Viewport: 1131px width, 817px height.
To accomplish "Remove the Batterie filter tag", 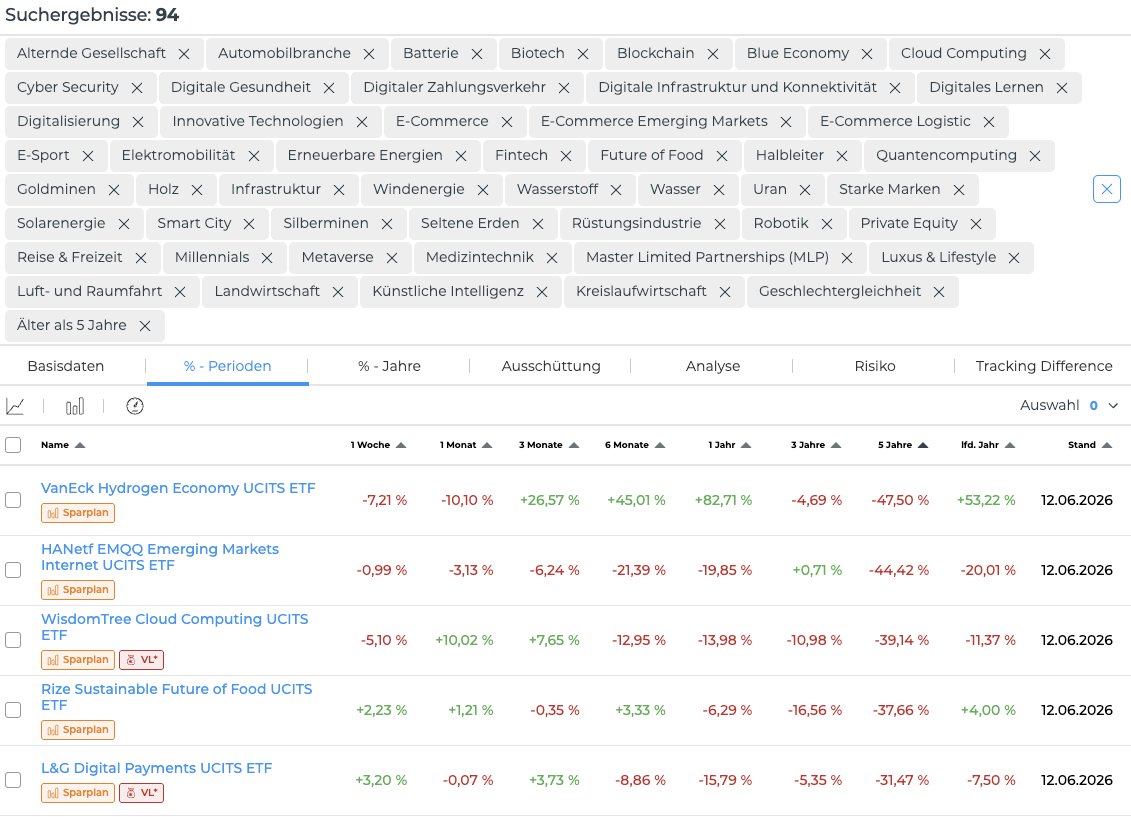I will [476, 54].
